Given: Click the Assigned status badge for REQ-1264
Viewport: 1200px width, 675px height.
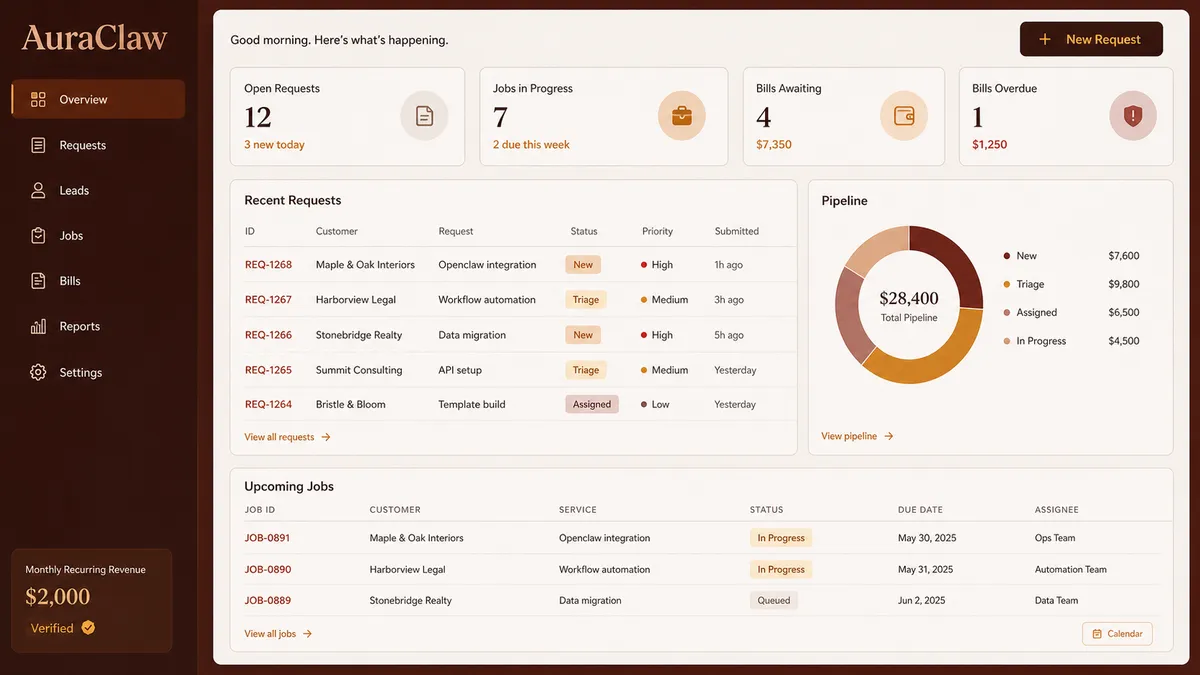Looking at the screenshot, I should click(x=592, y=405).
